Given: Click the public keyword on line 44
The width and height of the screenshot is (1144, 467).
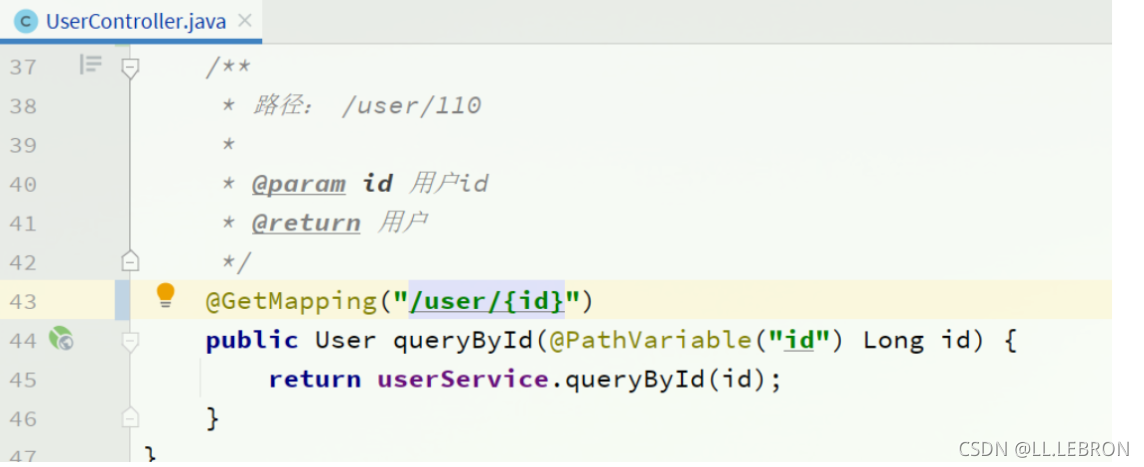Looking at the screenshot, I should [252, 341].
